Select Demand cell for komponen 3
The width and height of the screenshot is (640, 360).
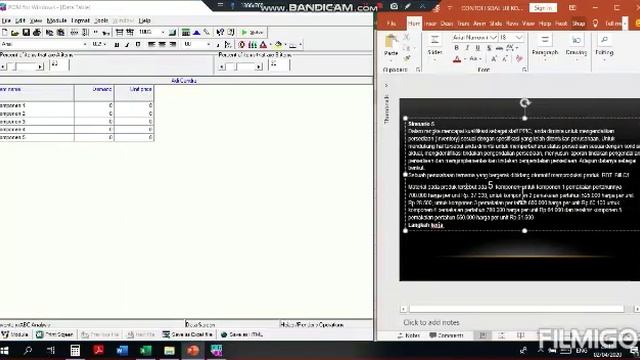[x=94, y=122]
